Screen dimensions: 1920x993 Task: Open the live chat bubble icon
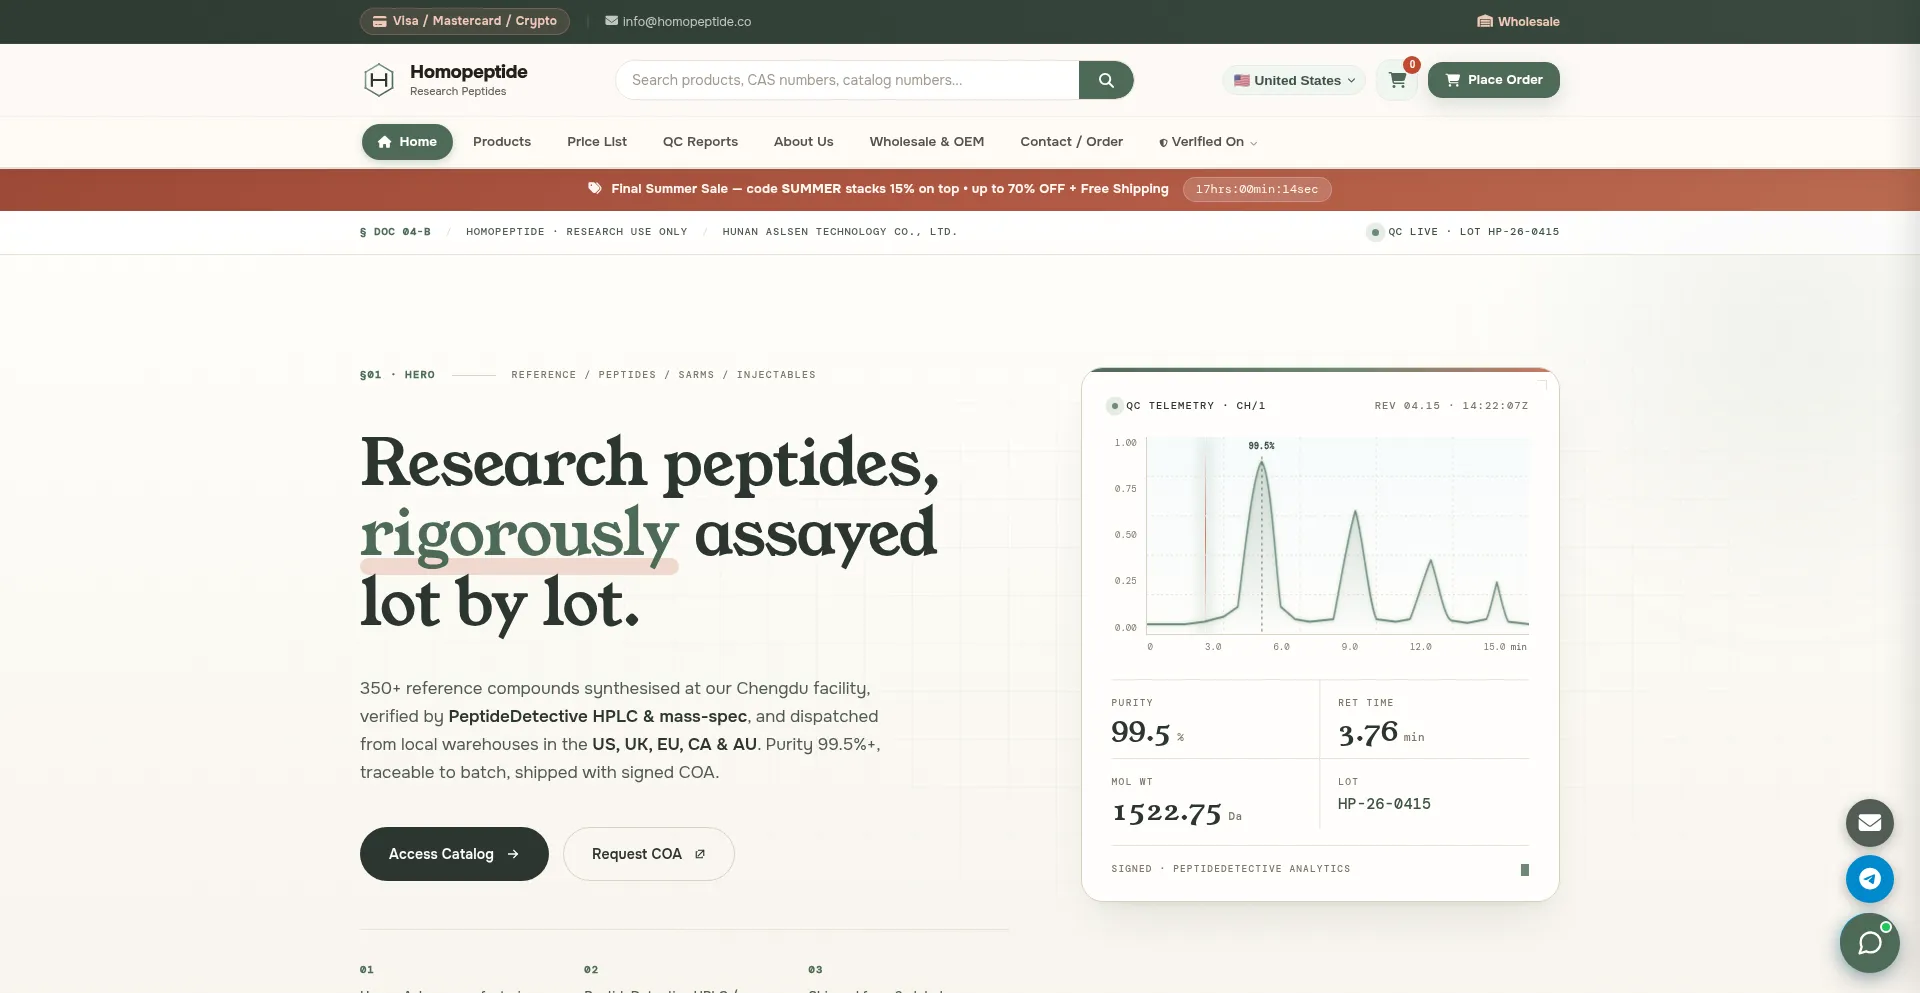(1870, 943)
